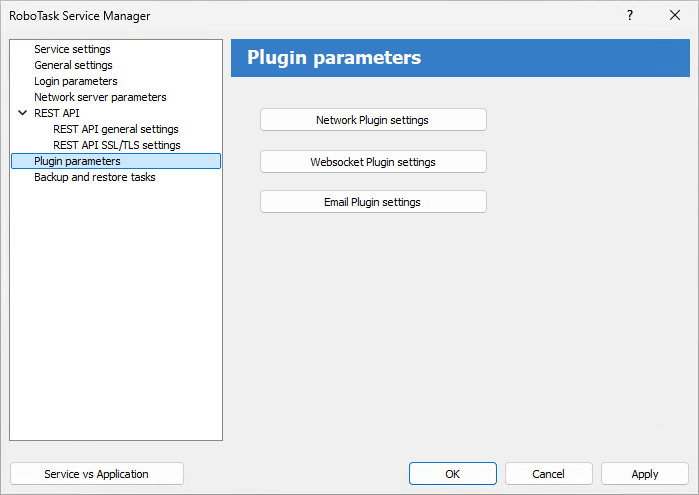Viewport: 699px width, 495px height.
Task: Select General settings tree item
Action: [73, 65]
